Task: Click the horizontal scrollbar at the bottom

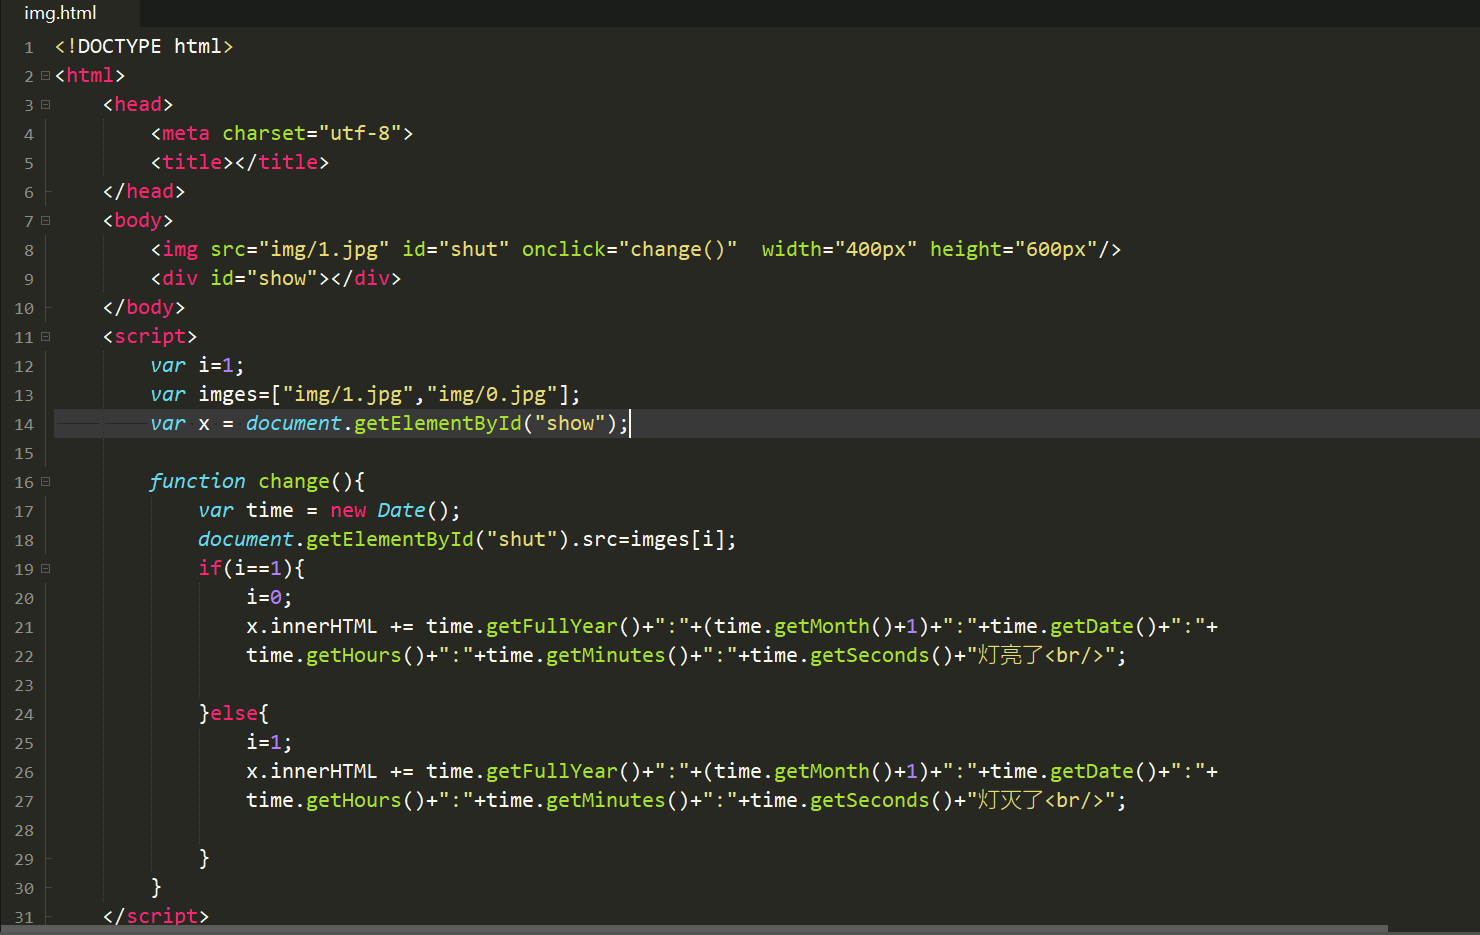Action: coord(694,929)
